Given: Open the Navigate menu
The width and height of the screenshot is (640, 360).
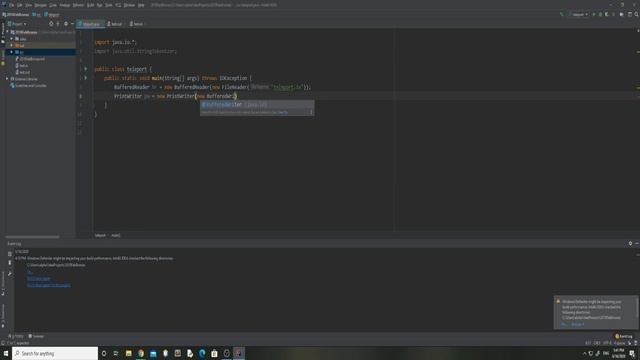Looking at the screenshot, I should [40, 5].
